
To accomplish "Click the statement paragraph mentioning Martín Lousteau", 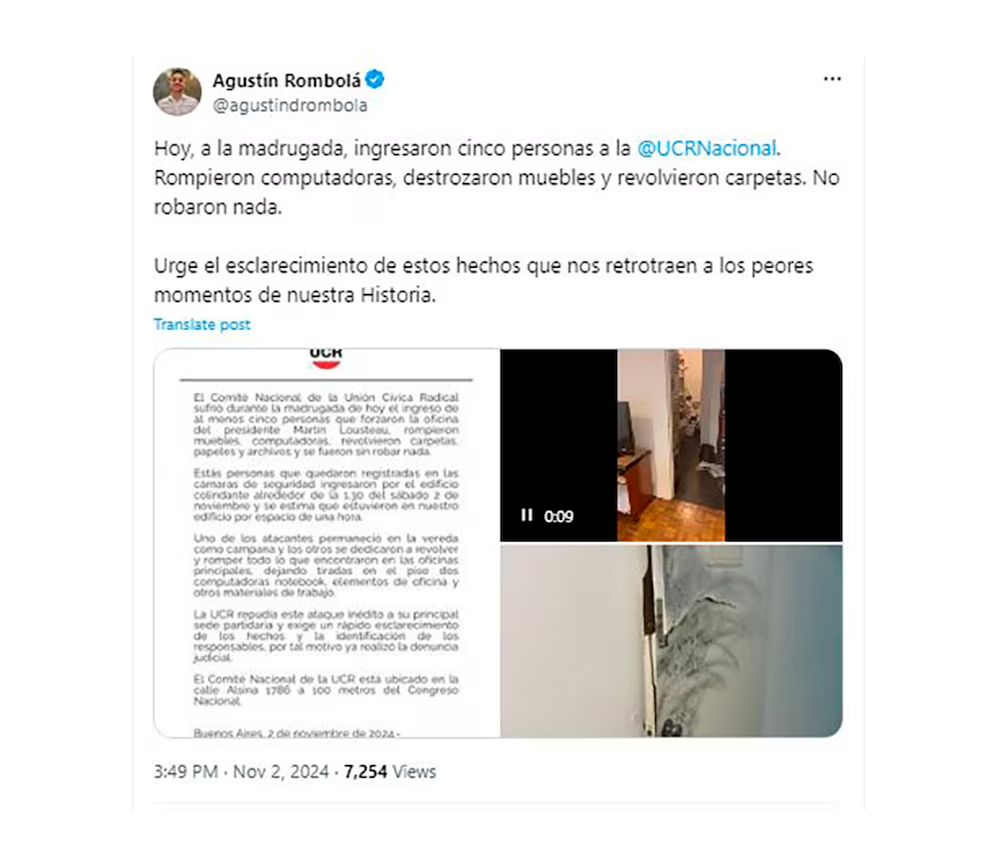I will (x=326, y=424).
